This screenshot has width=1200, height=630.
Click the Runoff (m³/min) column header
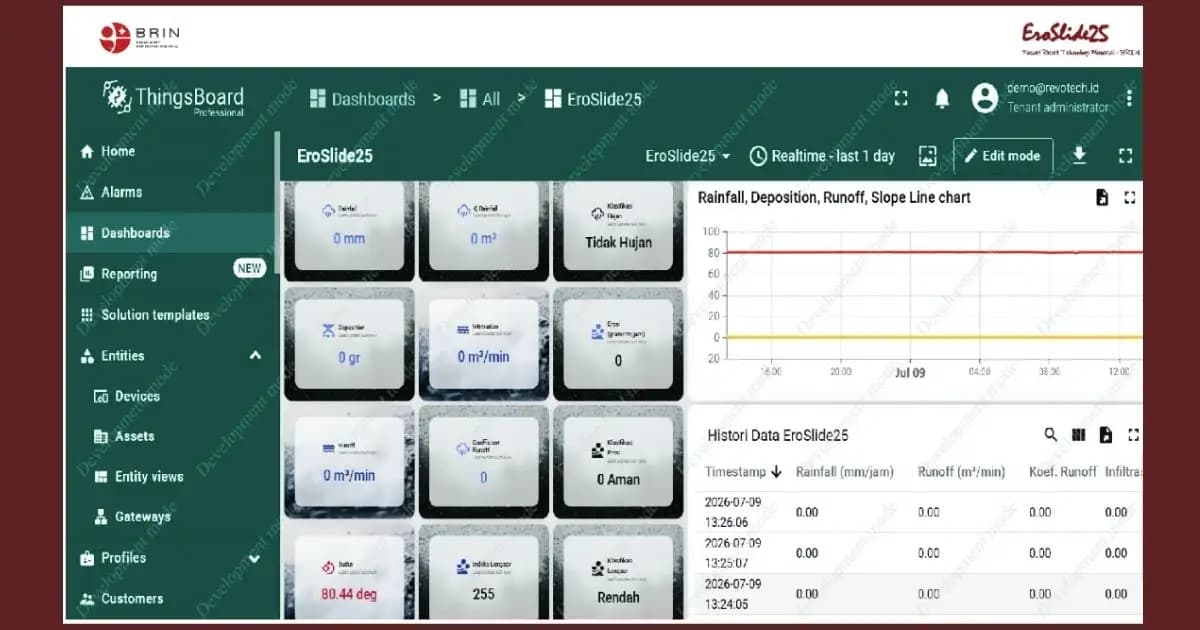click(962, 472)
